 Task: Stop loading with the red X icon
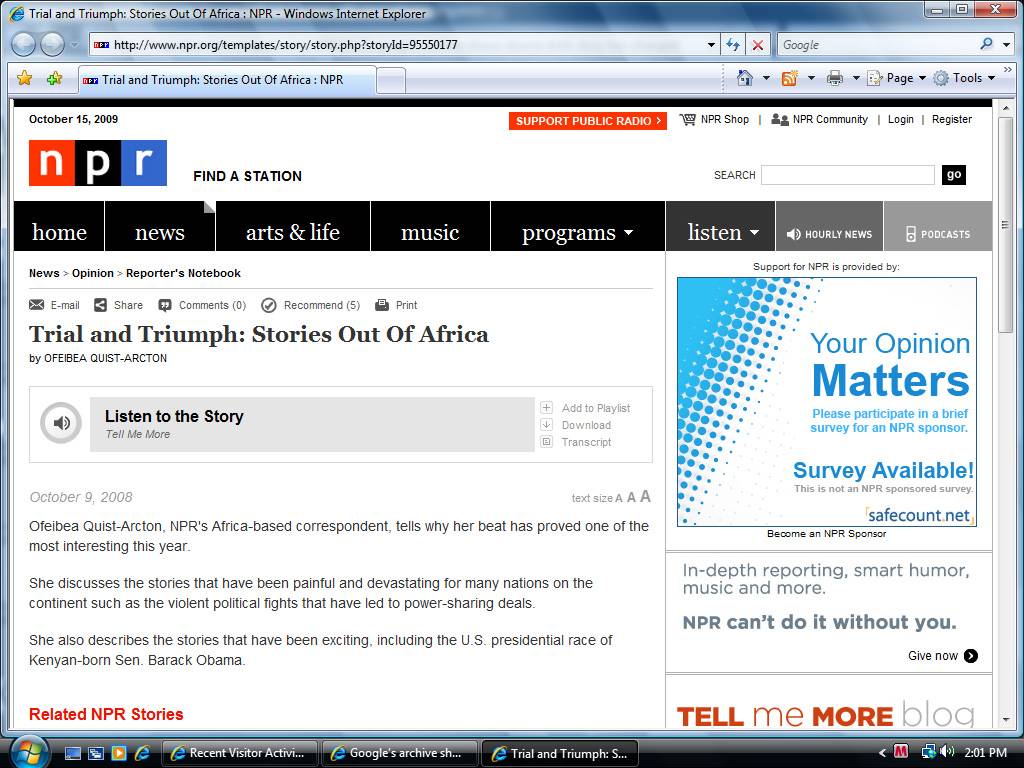758,45
